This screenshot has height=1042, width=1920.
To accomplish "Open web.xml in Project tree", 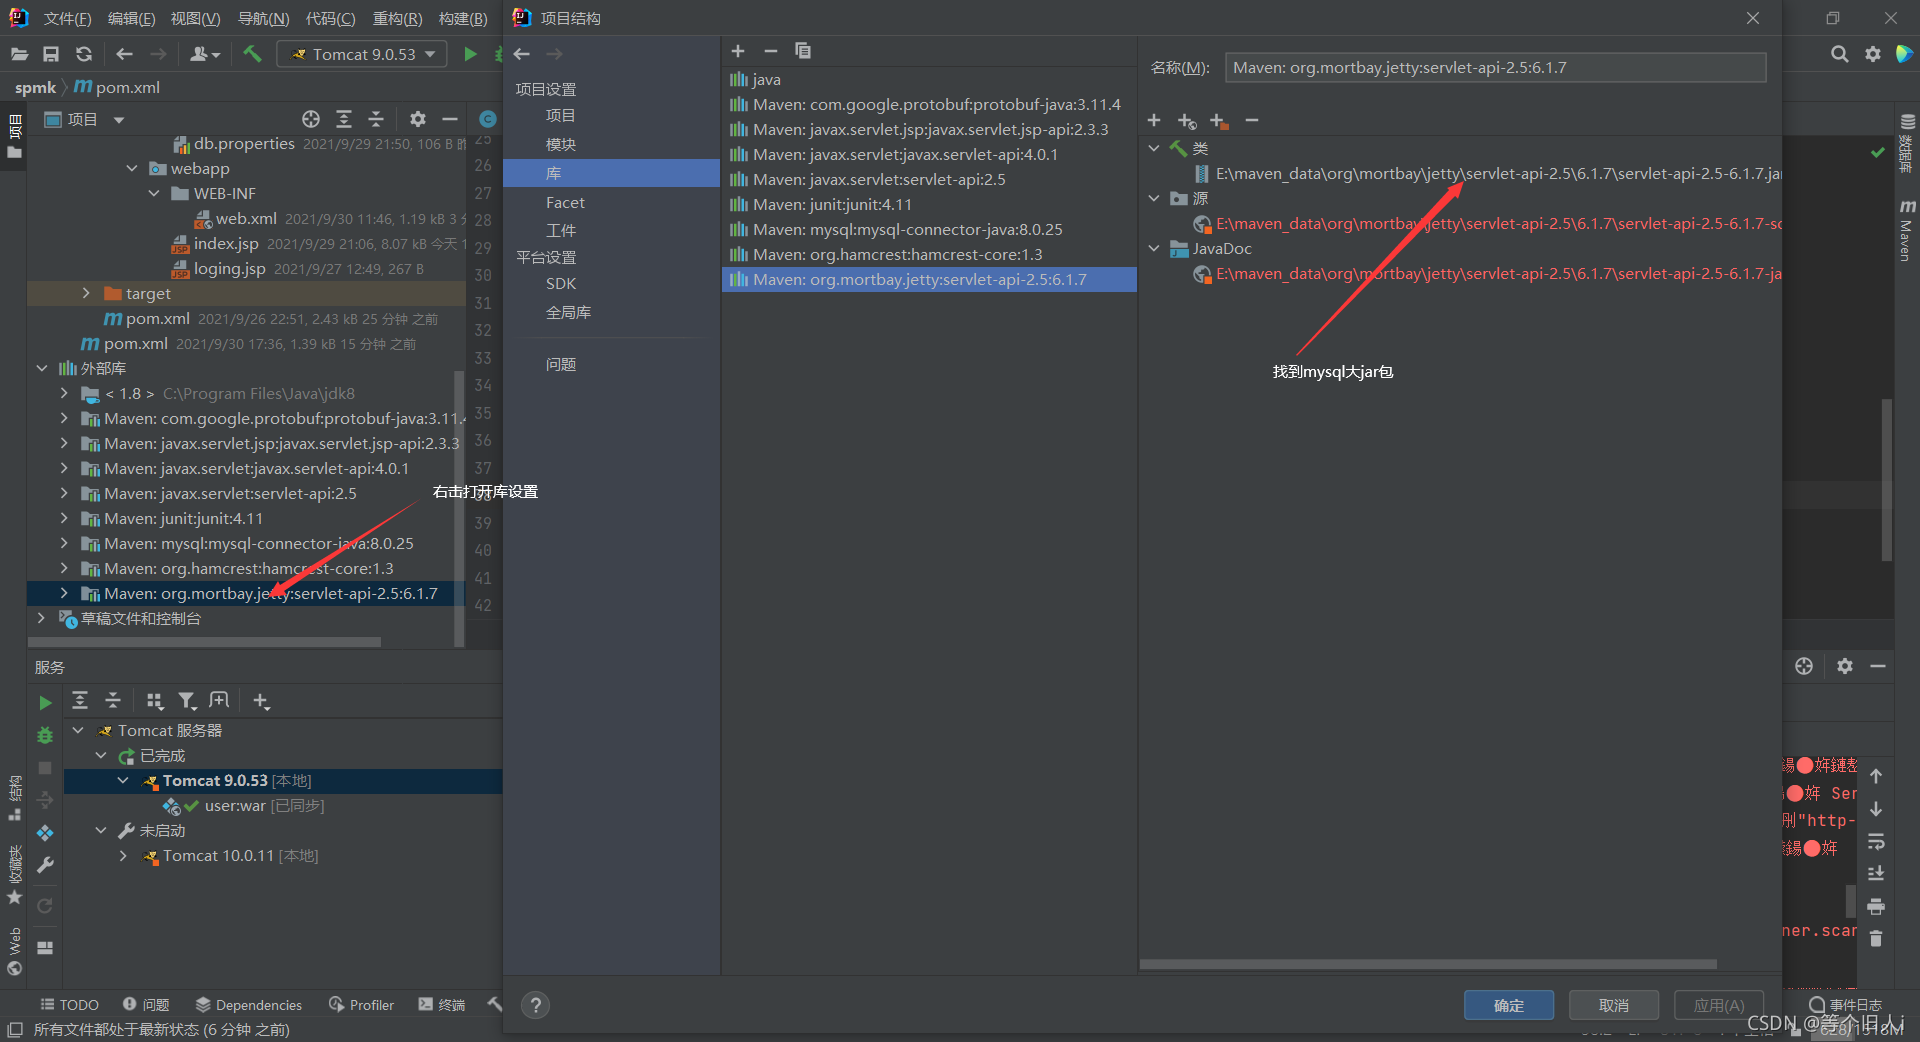I will pos(245,218).
